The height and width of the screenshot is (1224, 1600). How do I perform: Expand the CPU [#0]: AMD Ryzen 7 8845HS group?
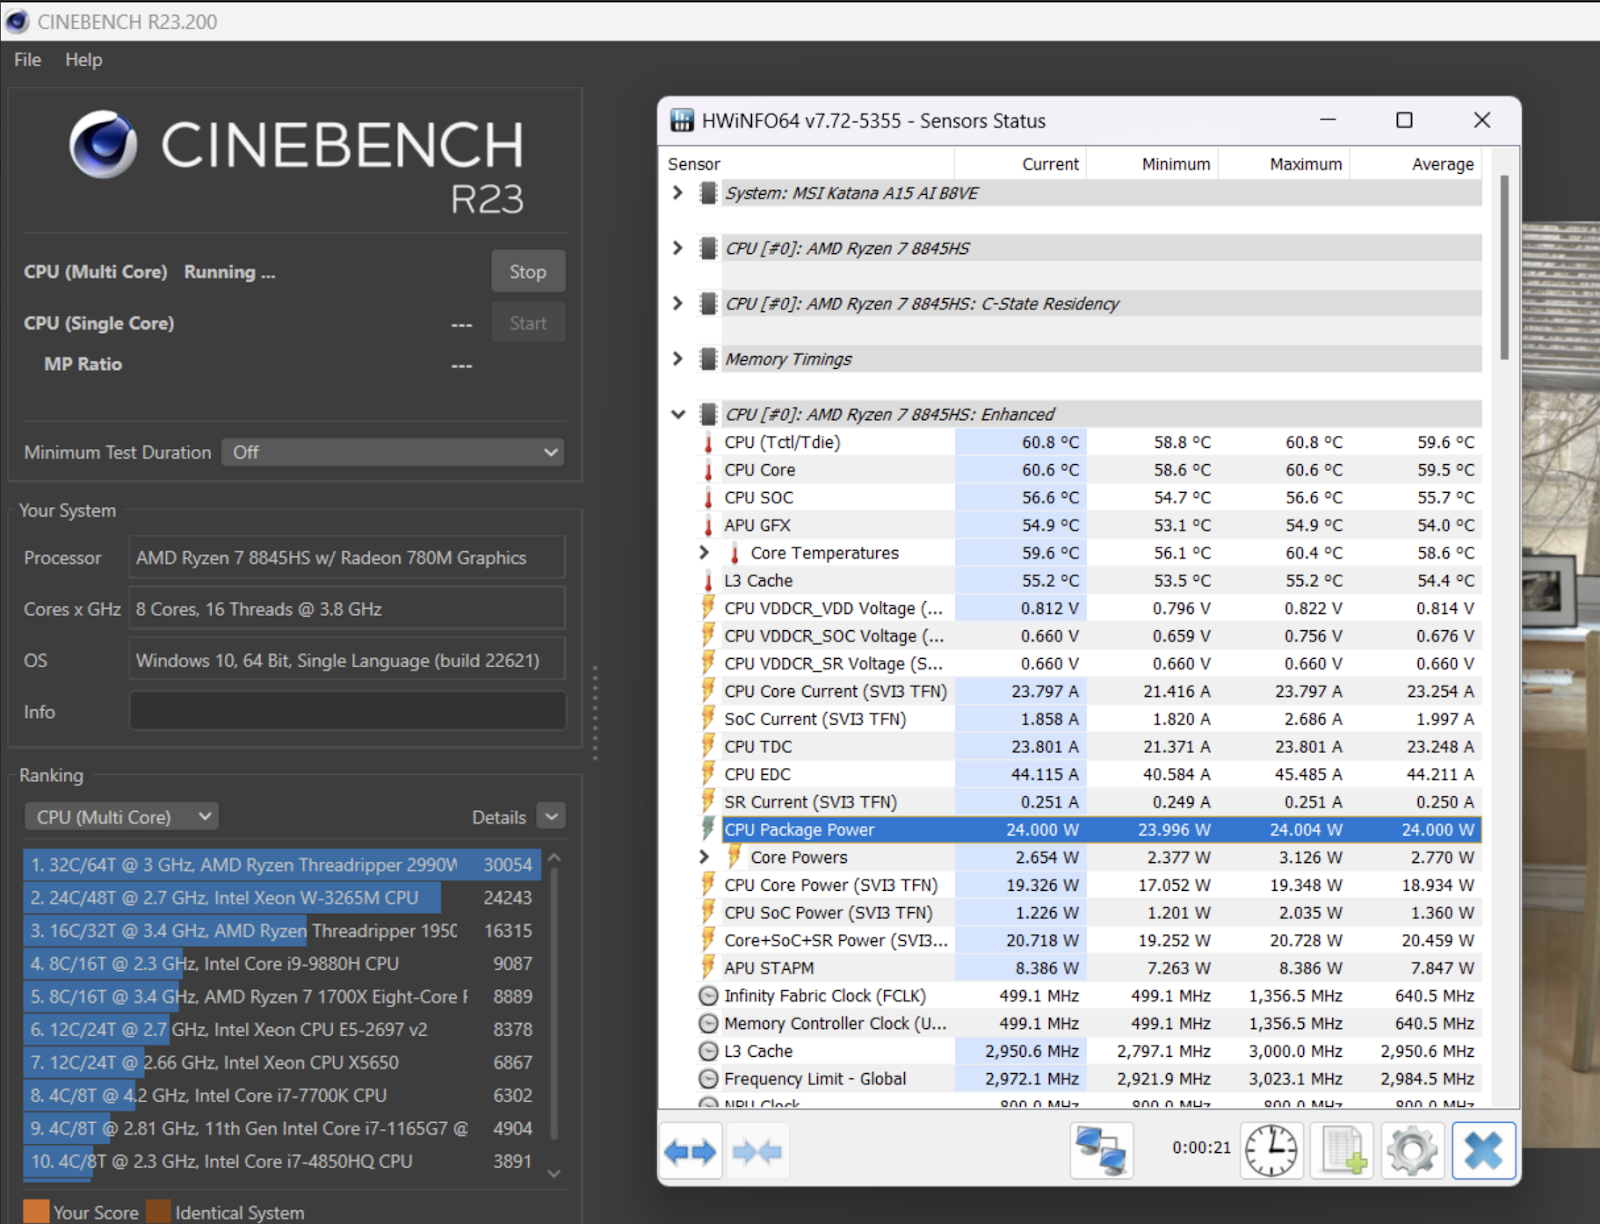[x=678, y=248]
